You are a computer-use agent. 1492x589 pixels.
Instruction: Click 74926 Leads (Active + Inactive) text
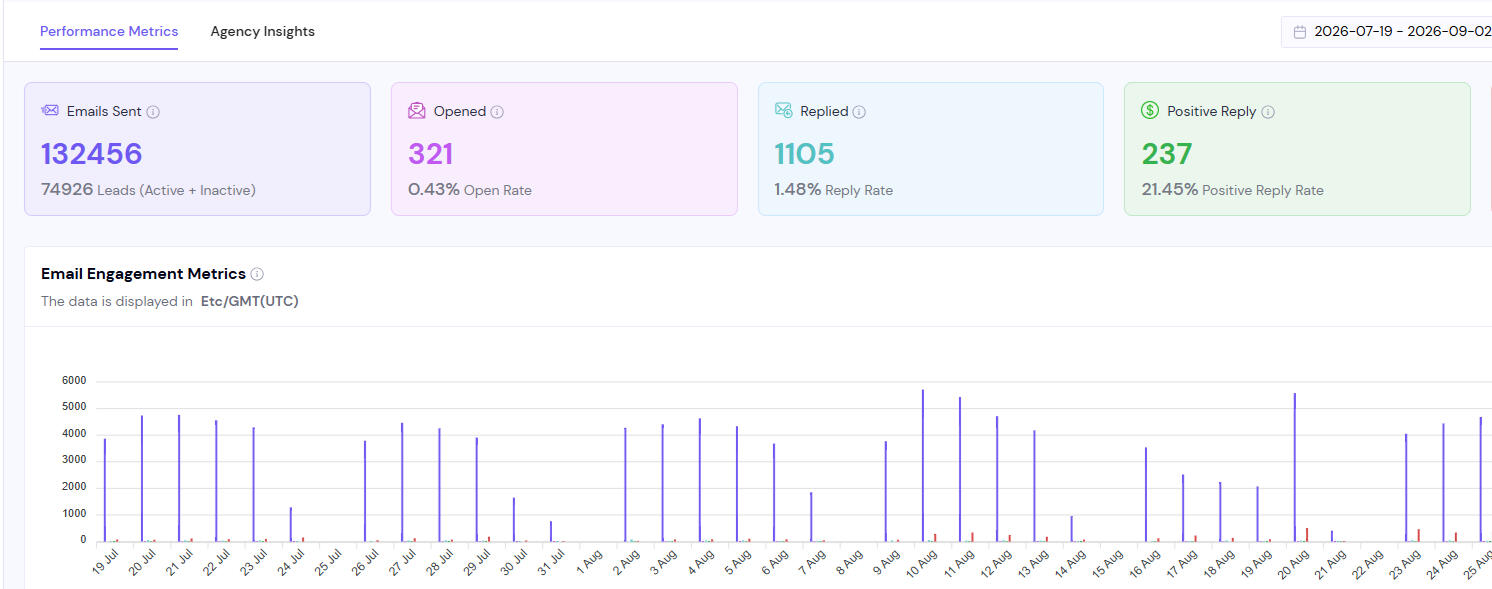click(x=148, y=190)
